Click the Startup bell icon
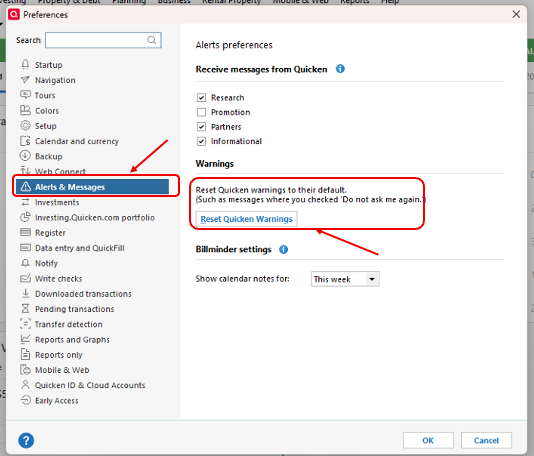The width and height of the screenshot is (534, 456). pos(25,64)
